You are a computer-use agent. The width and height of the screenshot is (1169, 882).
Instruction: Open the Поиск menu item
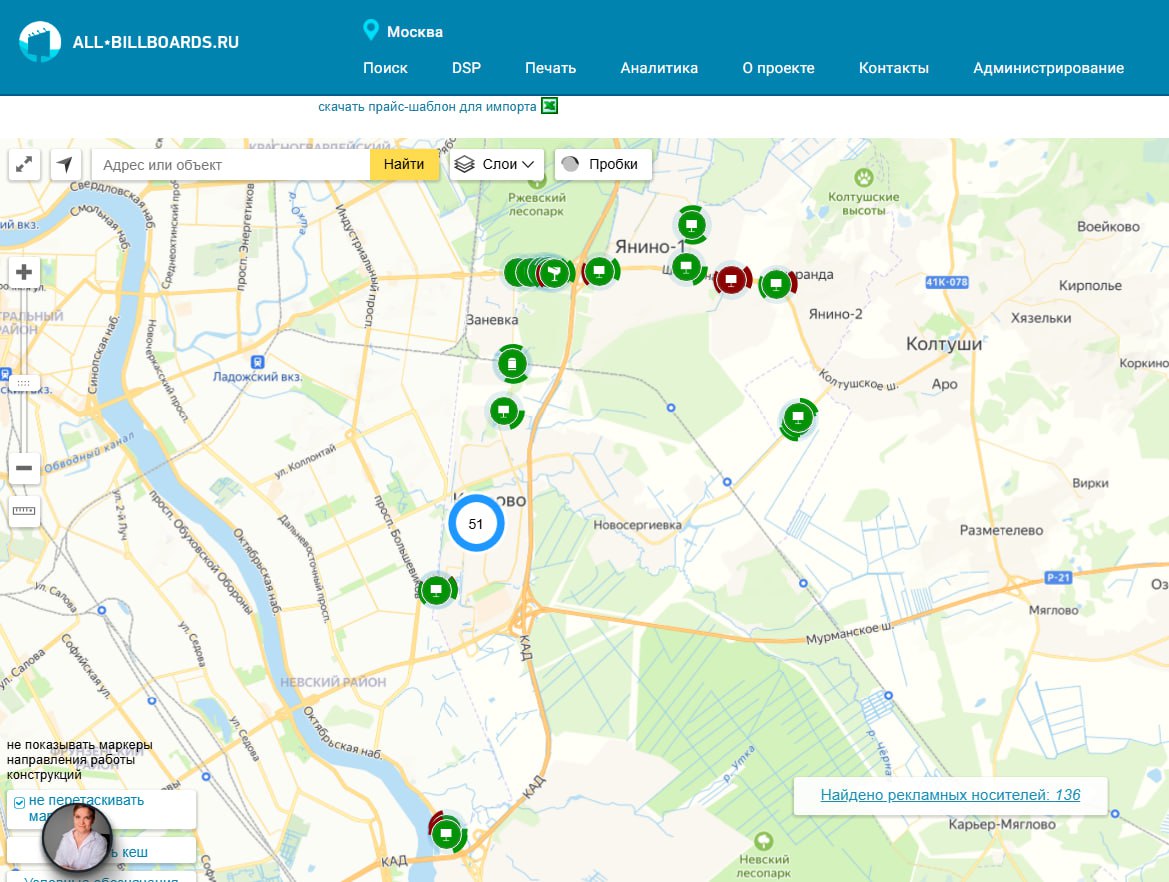(385, 68)
